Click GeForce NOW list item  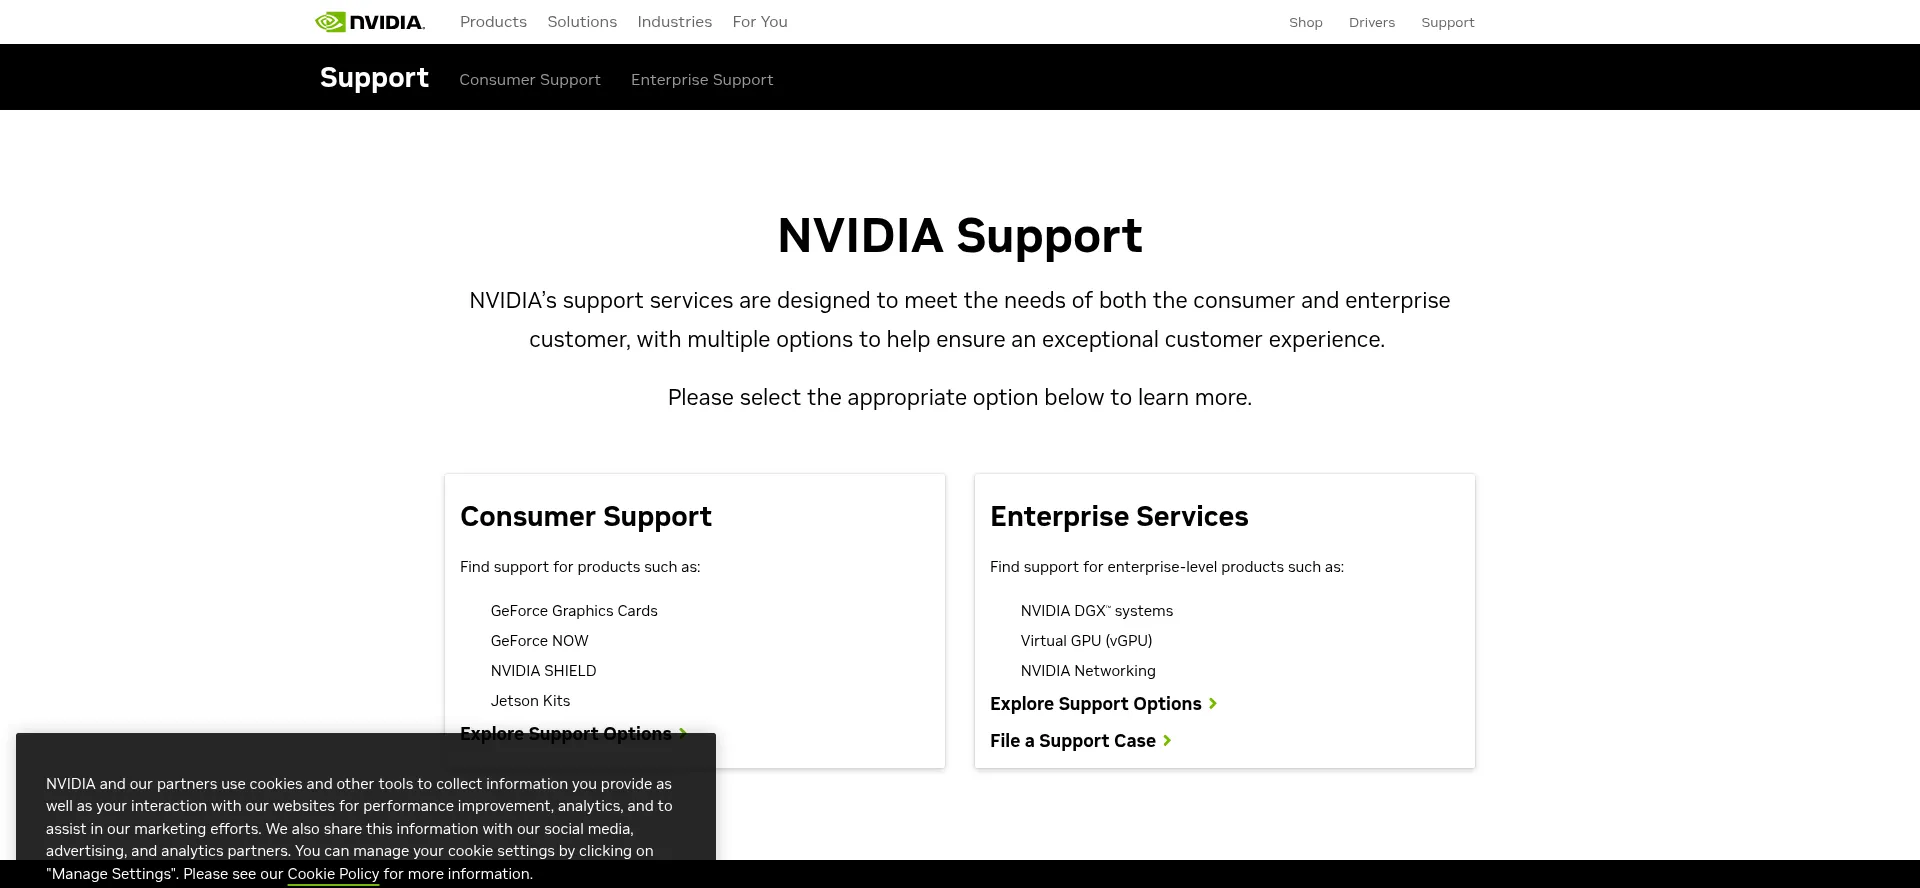coord(540,641)
